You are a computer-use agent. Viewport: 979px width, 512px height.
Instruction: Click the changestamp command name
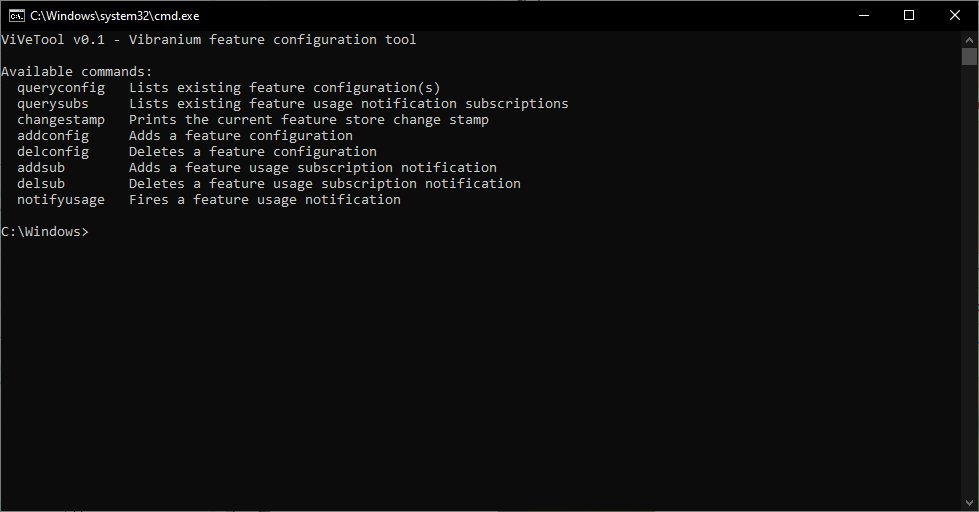click(61, 120)
